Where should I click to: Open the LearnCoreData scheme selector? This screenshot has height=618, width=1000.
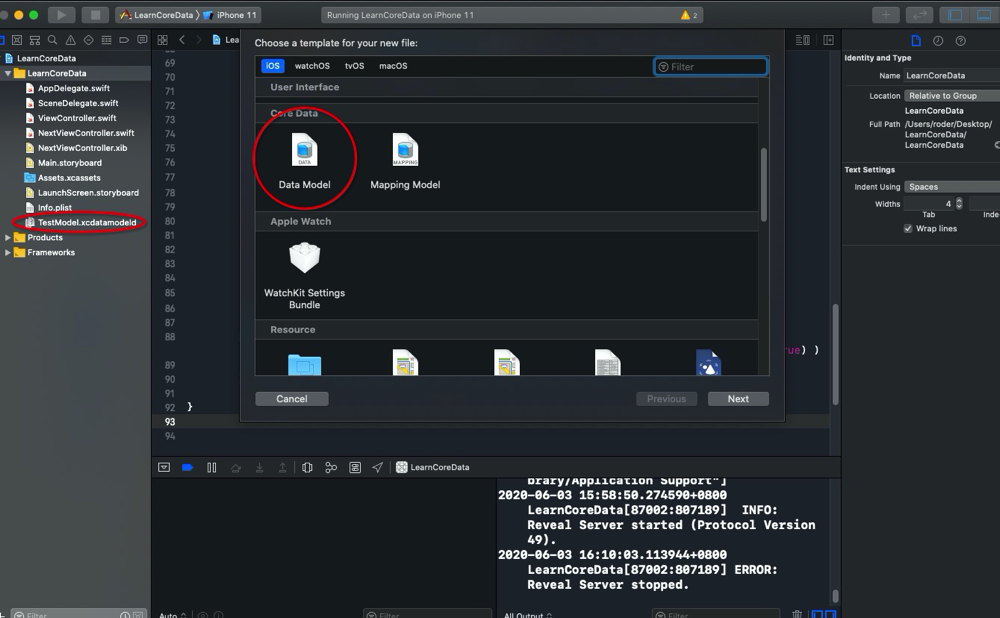coord(157,15)
